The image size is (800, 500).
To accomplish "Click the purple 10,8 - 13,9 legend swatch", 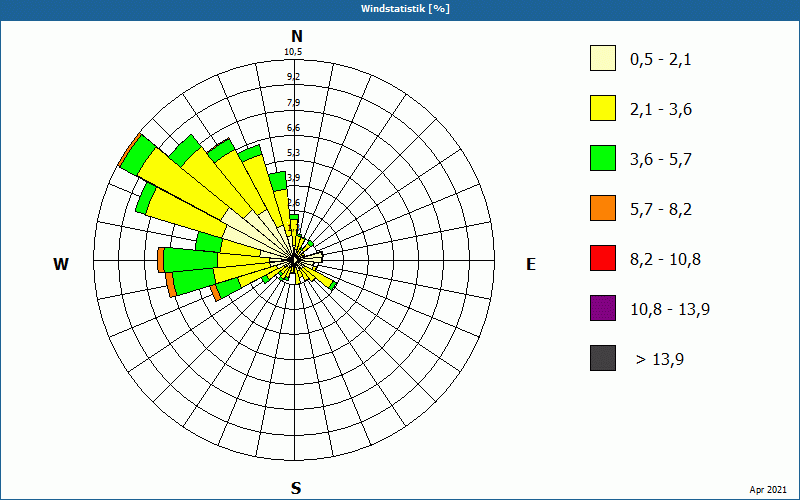I will (603, 308).
